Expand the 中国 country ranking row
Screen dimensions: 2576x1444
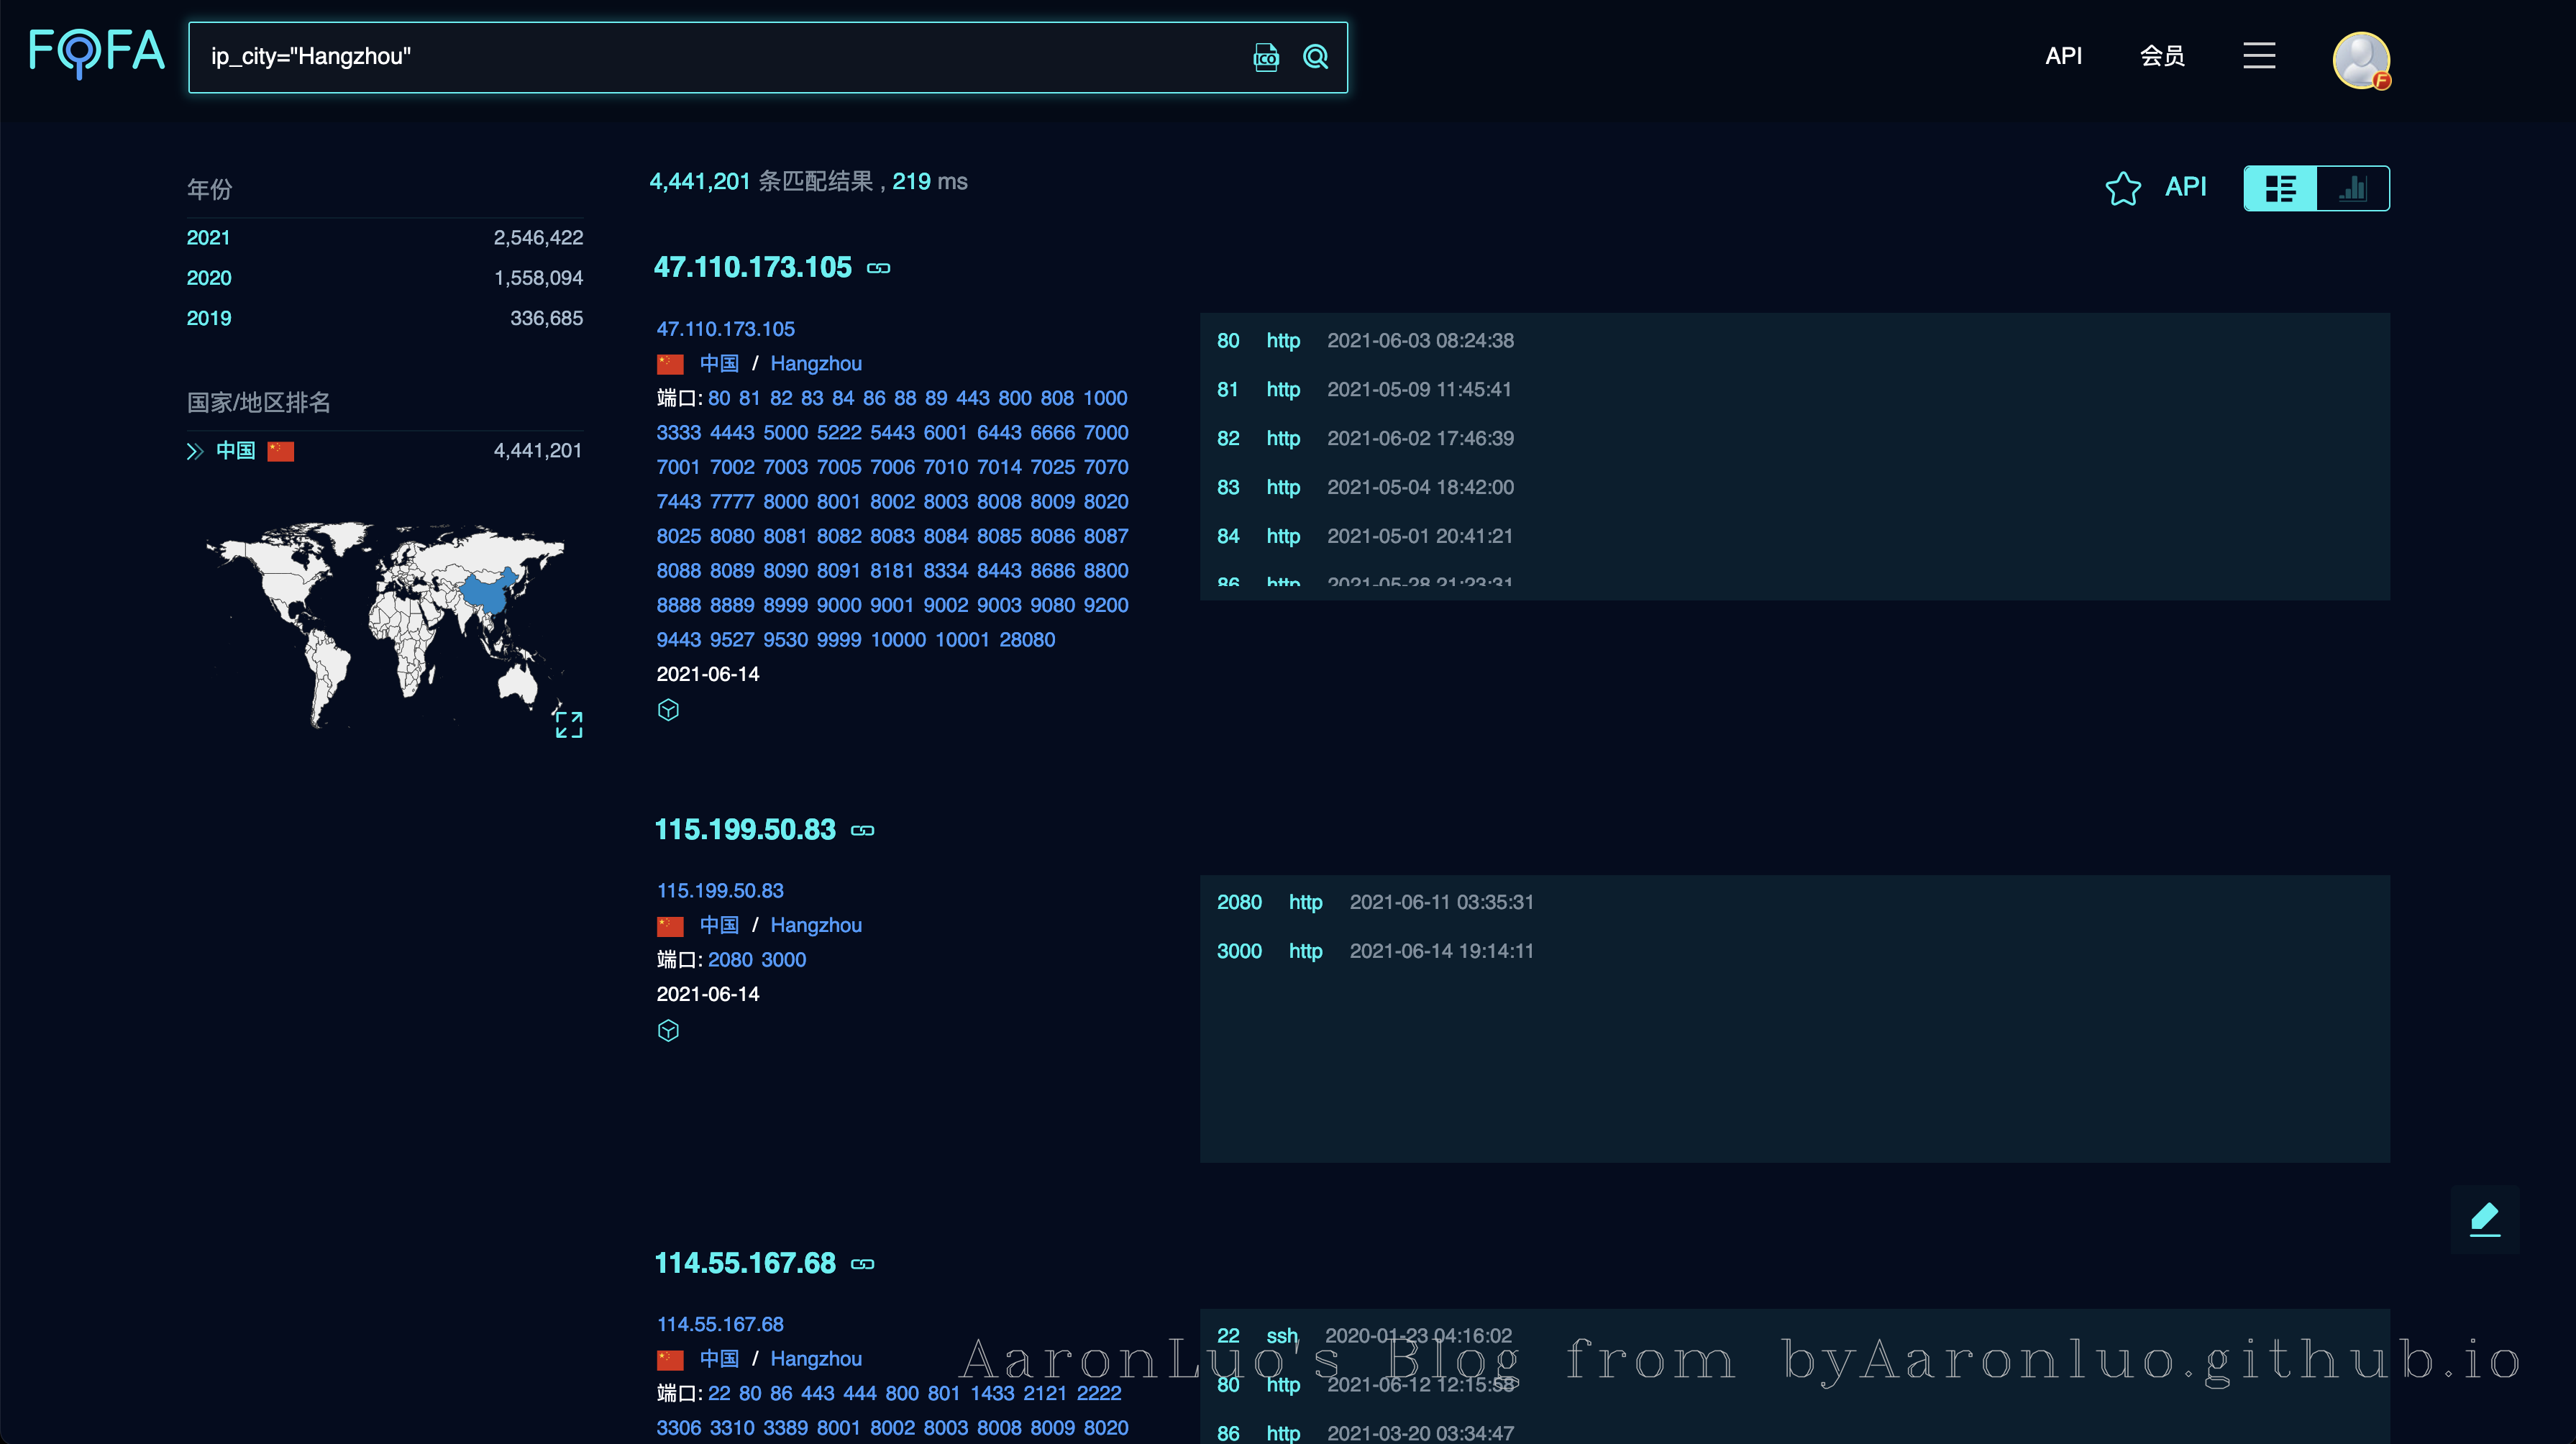195,451
